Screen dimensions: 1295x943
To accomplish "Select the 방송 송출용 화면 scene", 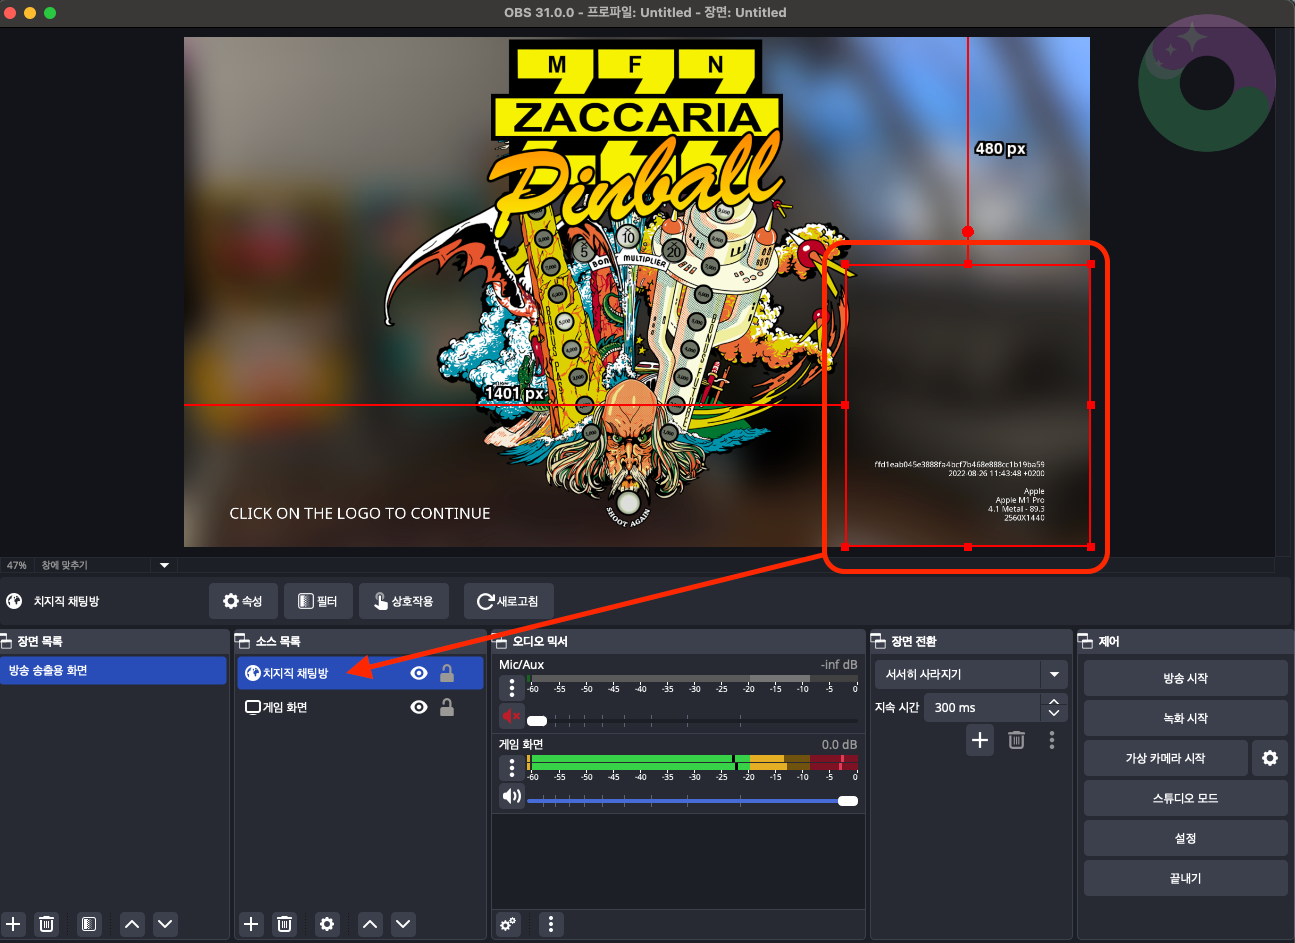I will tap(113, 670).
